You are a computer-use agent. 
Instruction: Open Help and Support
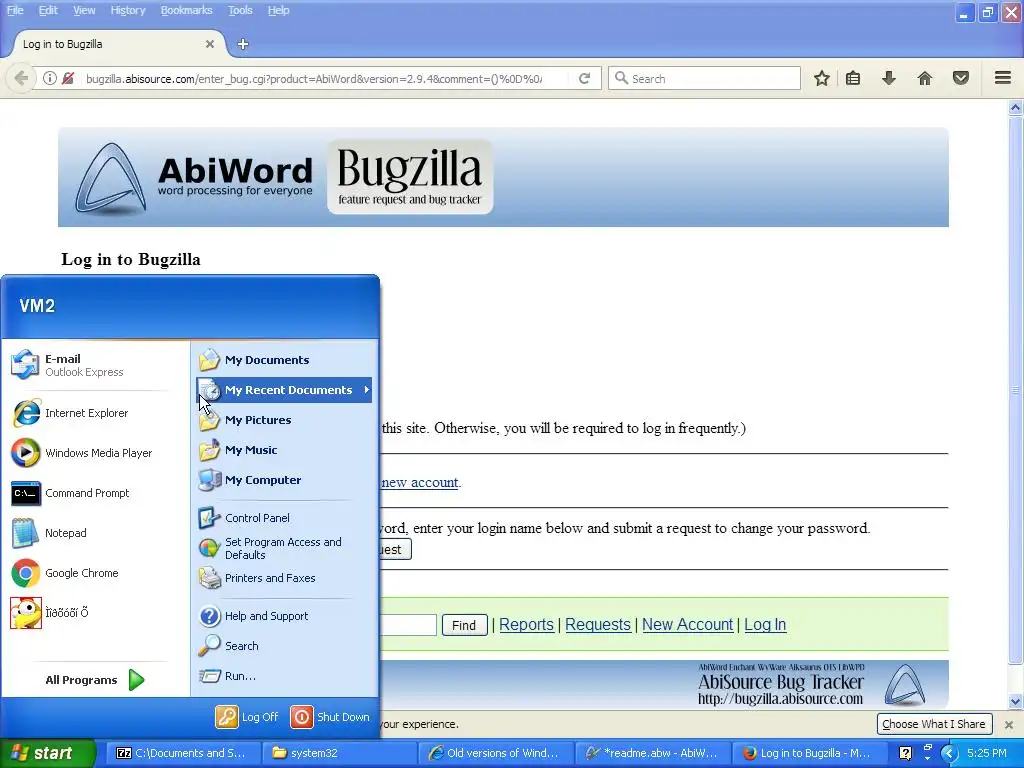(x=284, y=616)
